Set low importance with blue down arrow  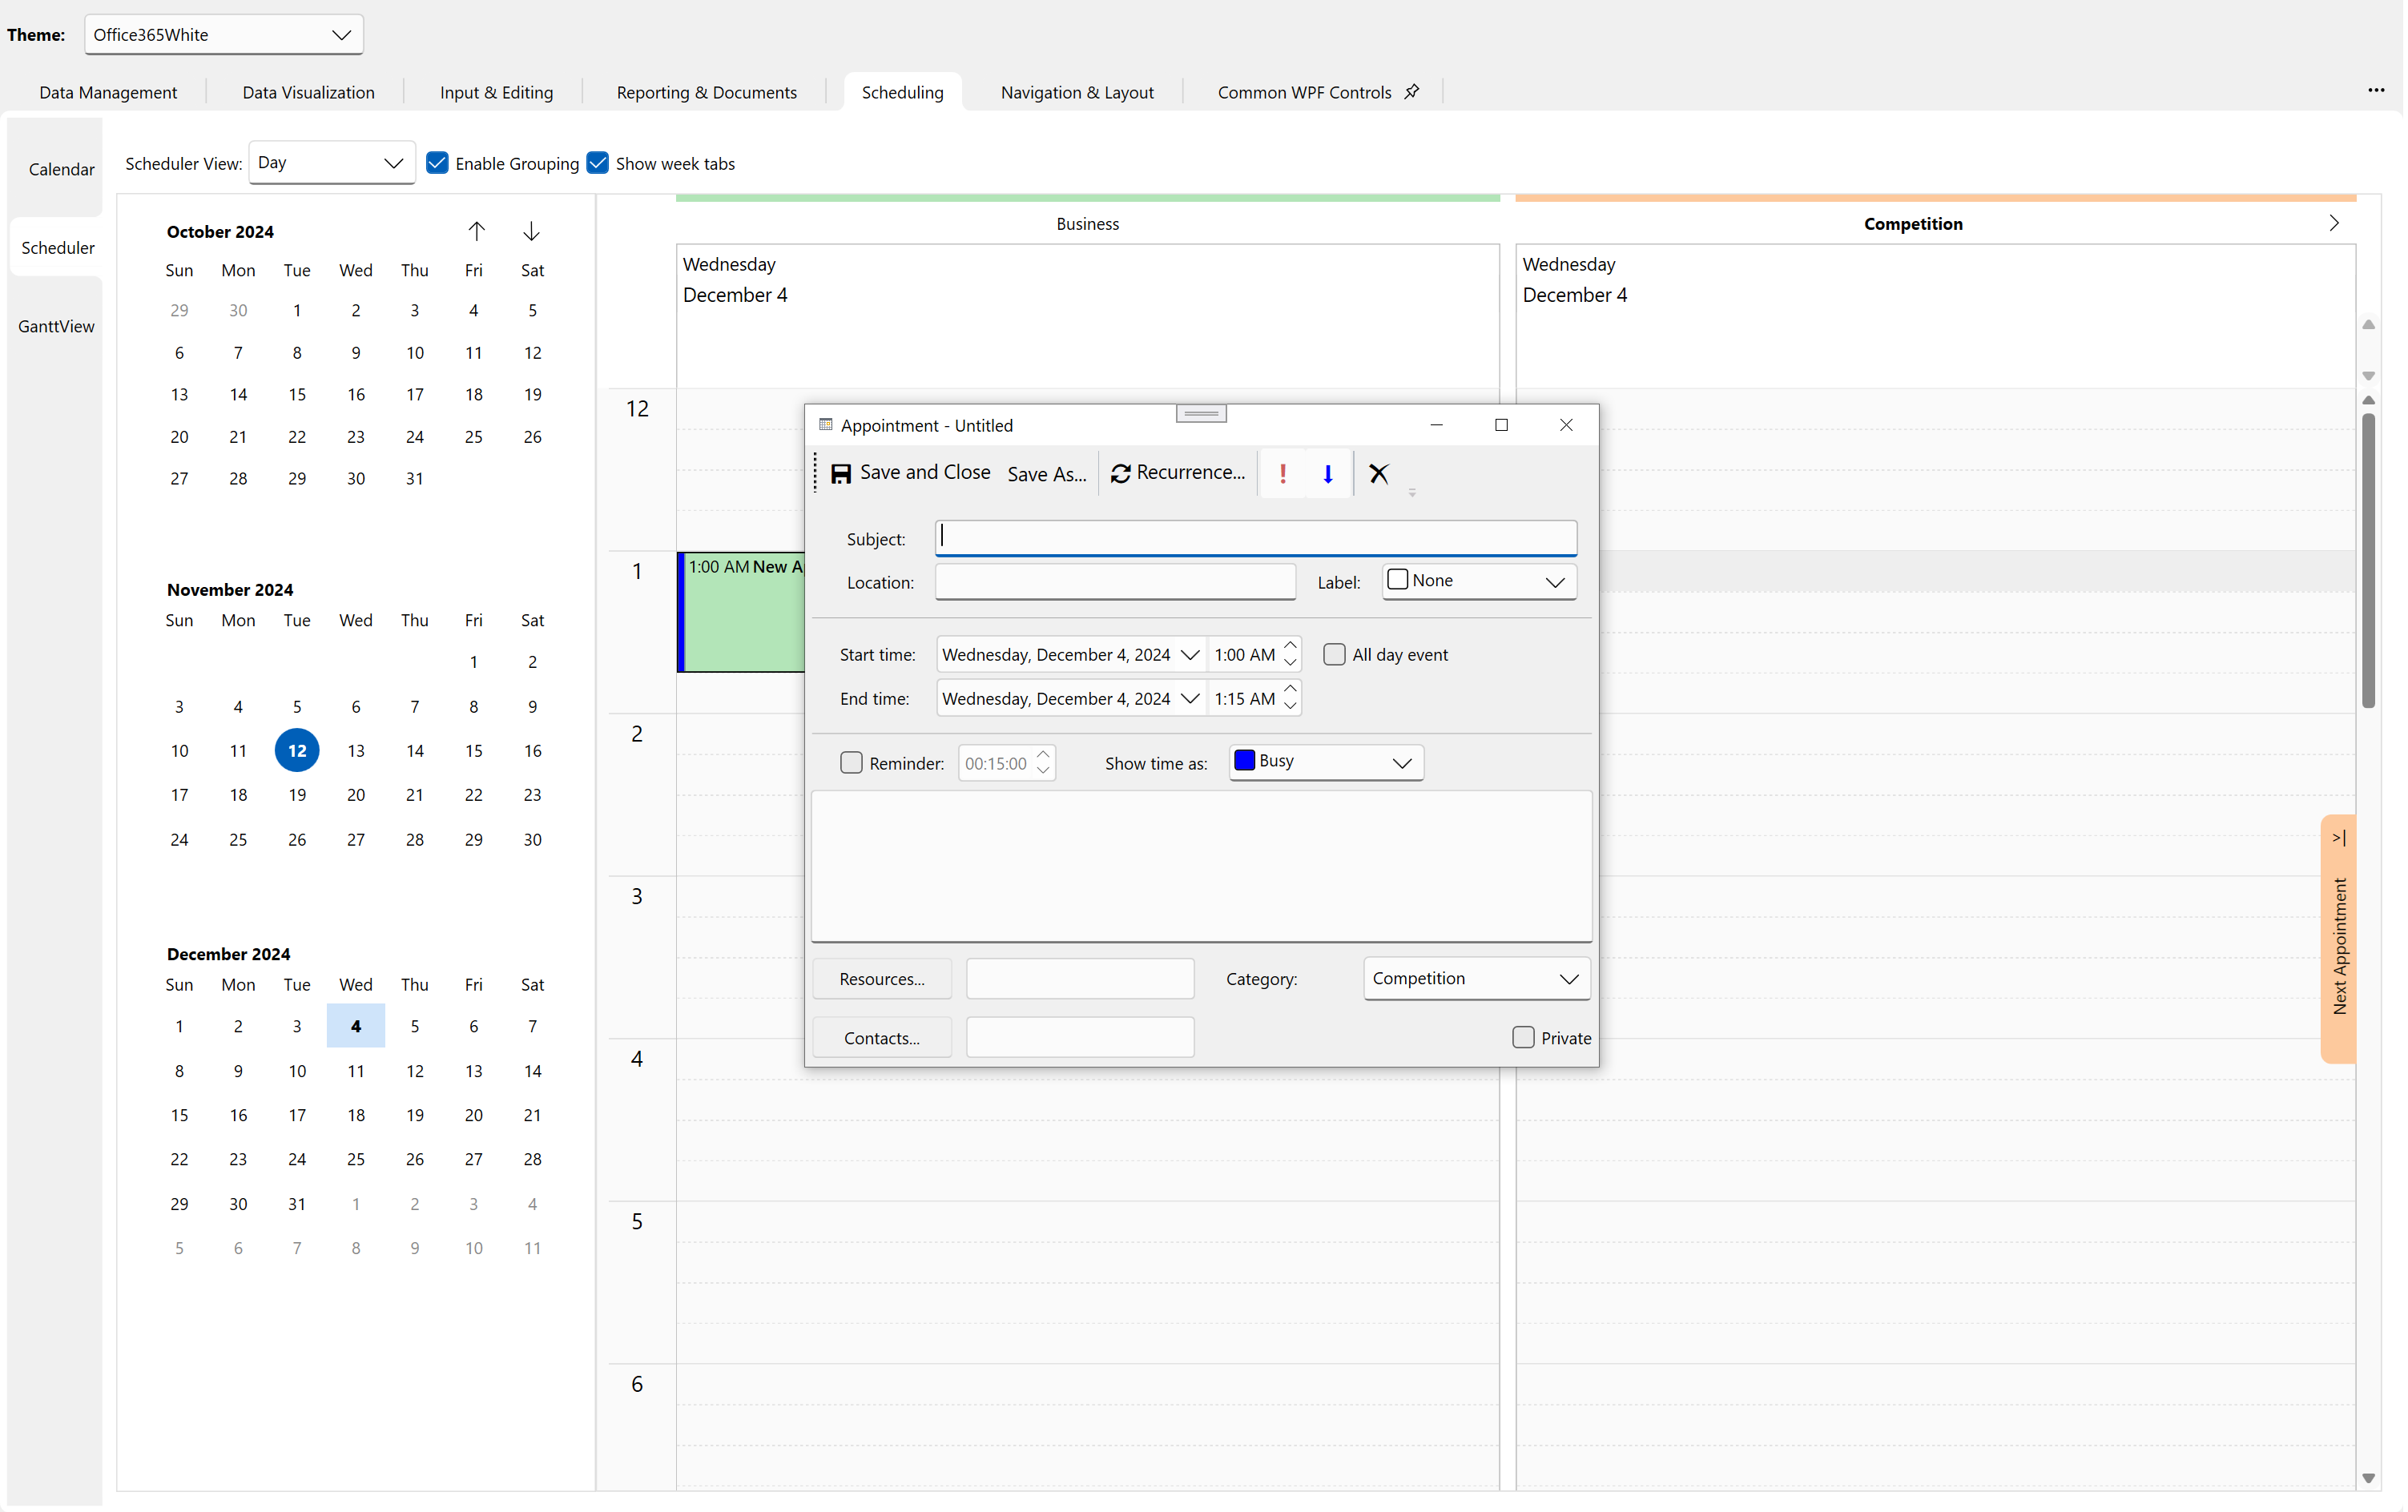1328,473
